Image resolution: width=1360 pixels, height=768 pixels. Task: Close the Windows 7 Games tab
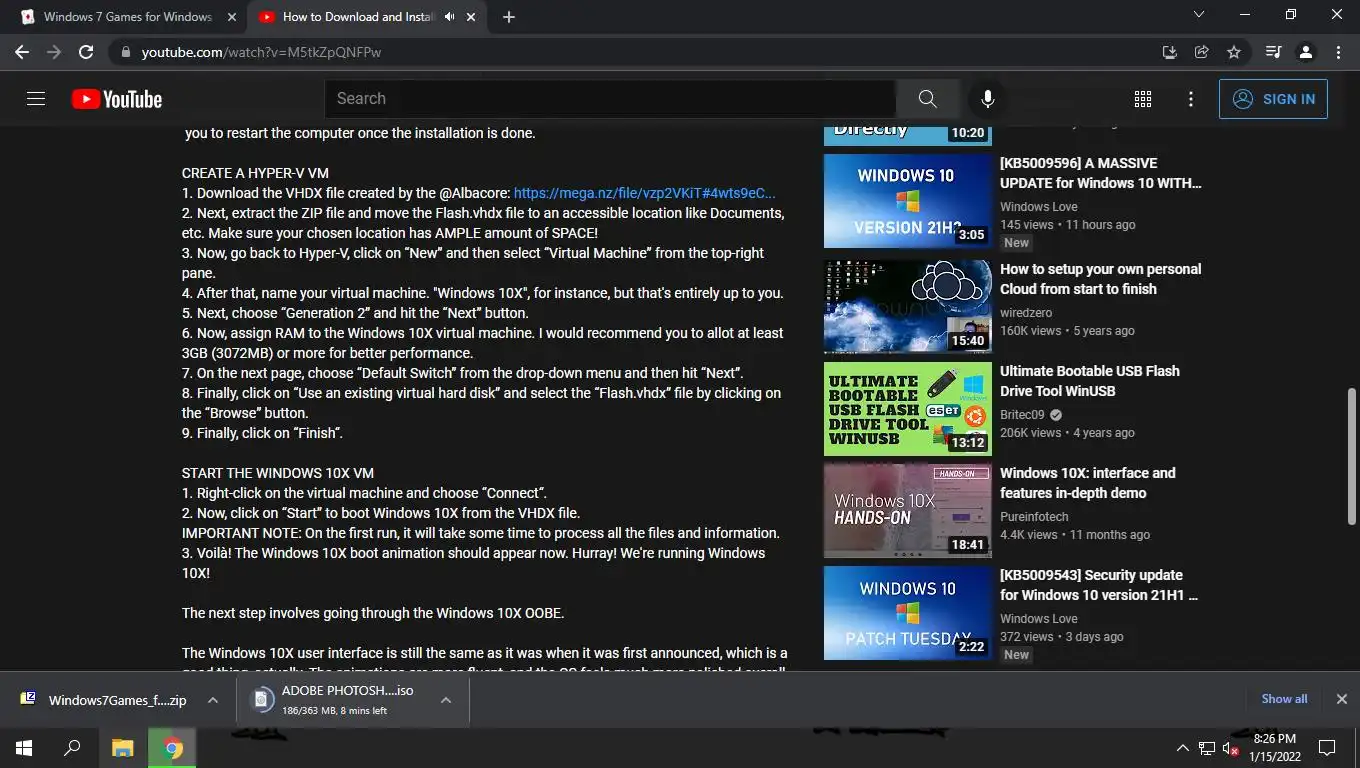point(232,17)
